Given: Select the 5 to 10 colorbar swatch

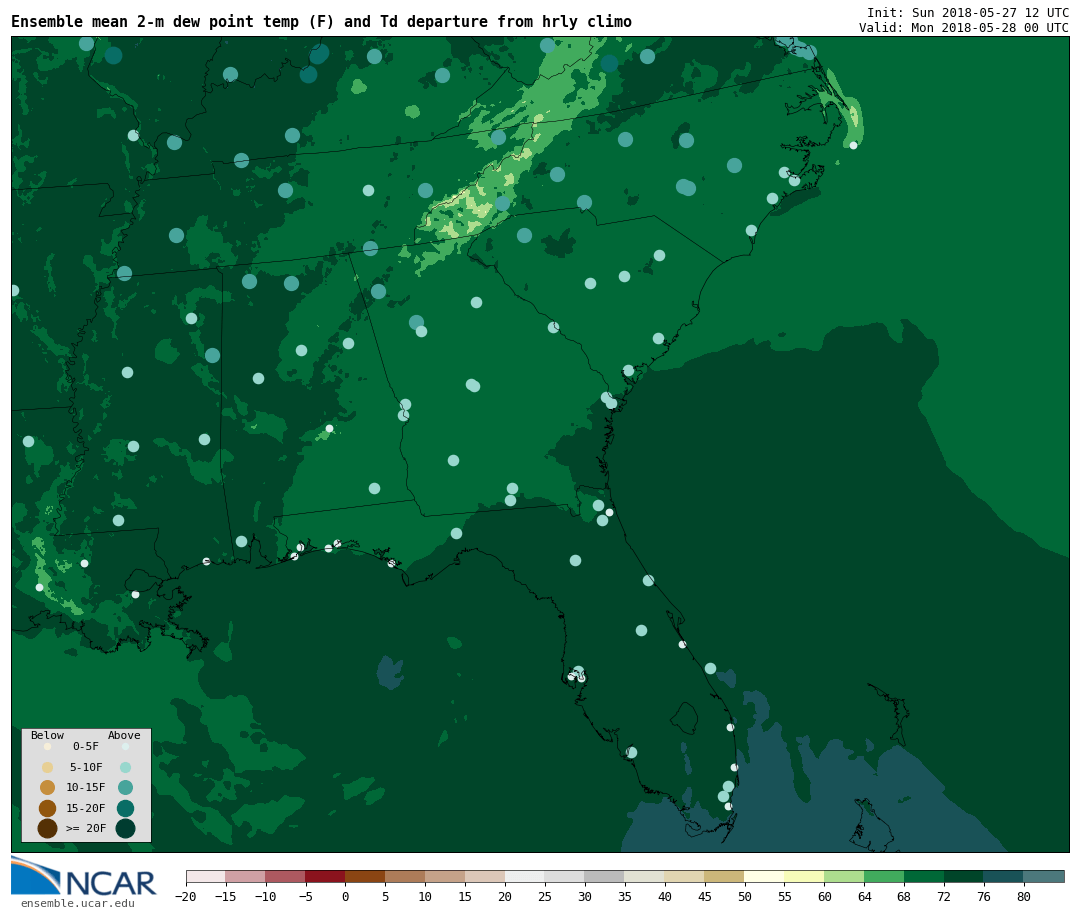Looking at the screenshot, I should [406, 876].
